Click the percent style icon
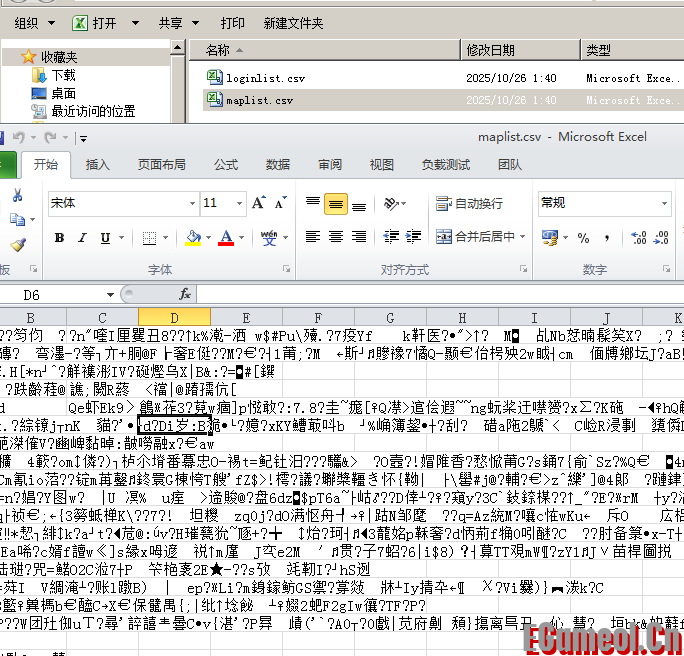The height and width of the screenshot is (656, 684). [x=583, y=238]
